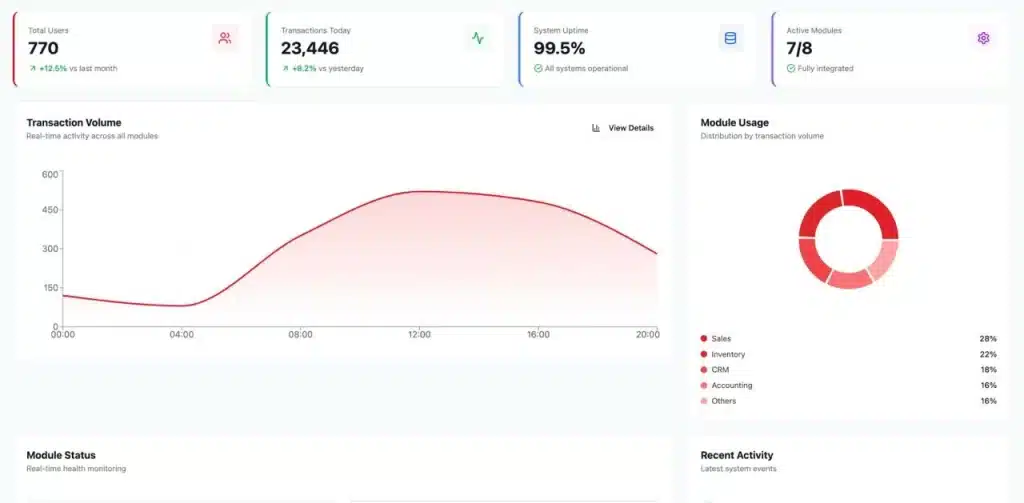
Task: Click the 99.5% uptime value
Action: coord(560,48)
